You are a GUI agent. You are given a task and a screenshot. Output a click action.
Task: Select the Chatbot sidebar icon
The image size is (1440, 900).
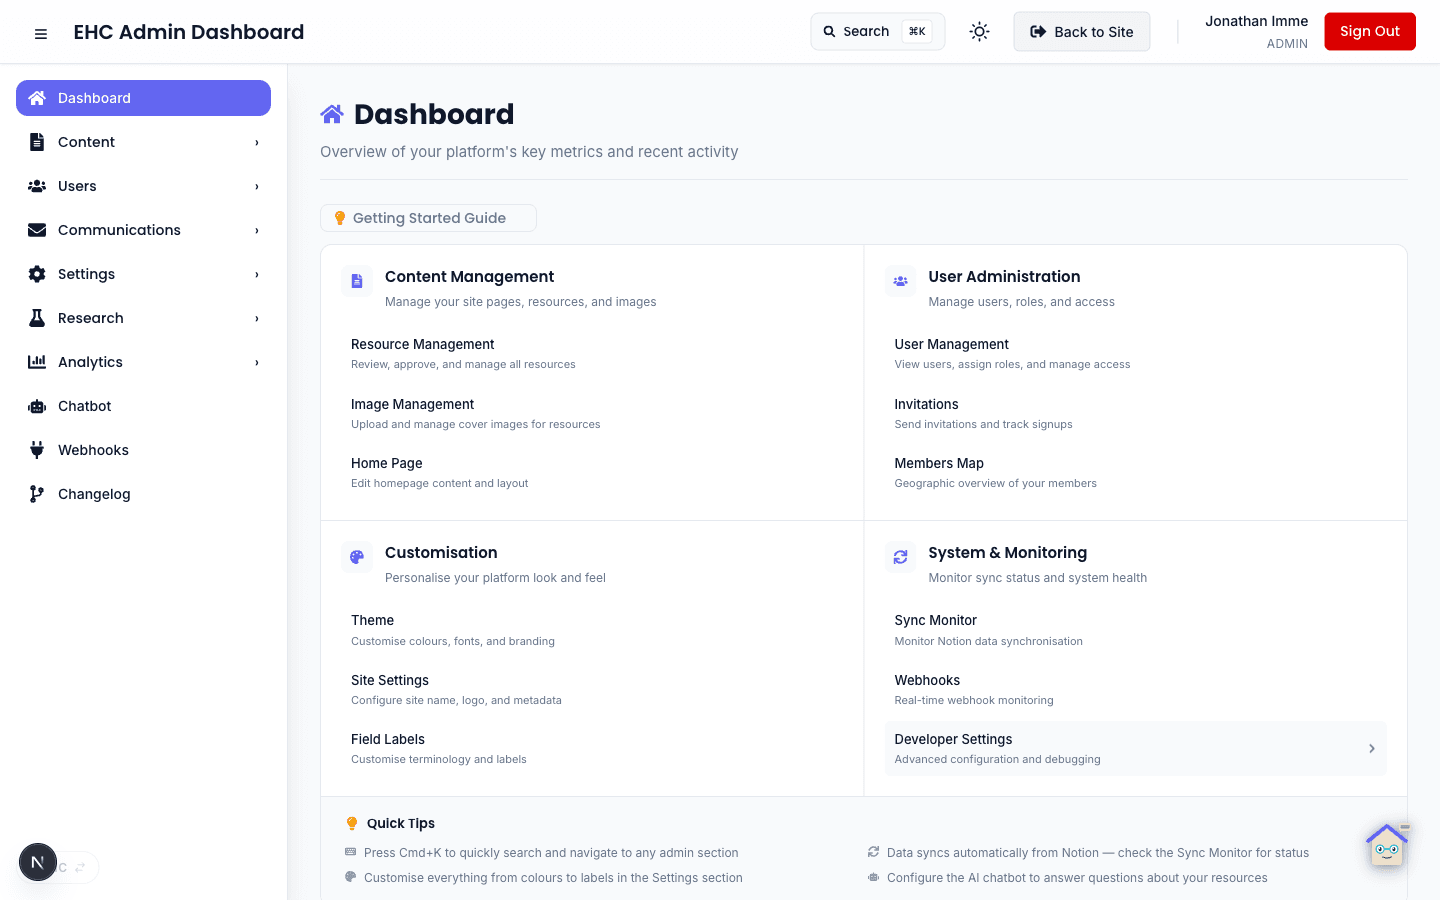tap(36, 406)
